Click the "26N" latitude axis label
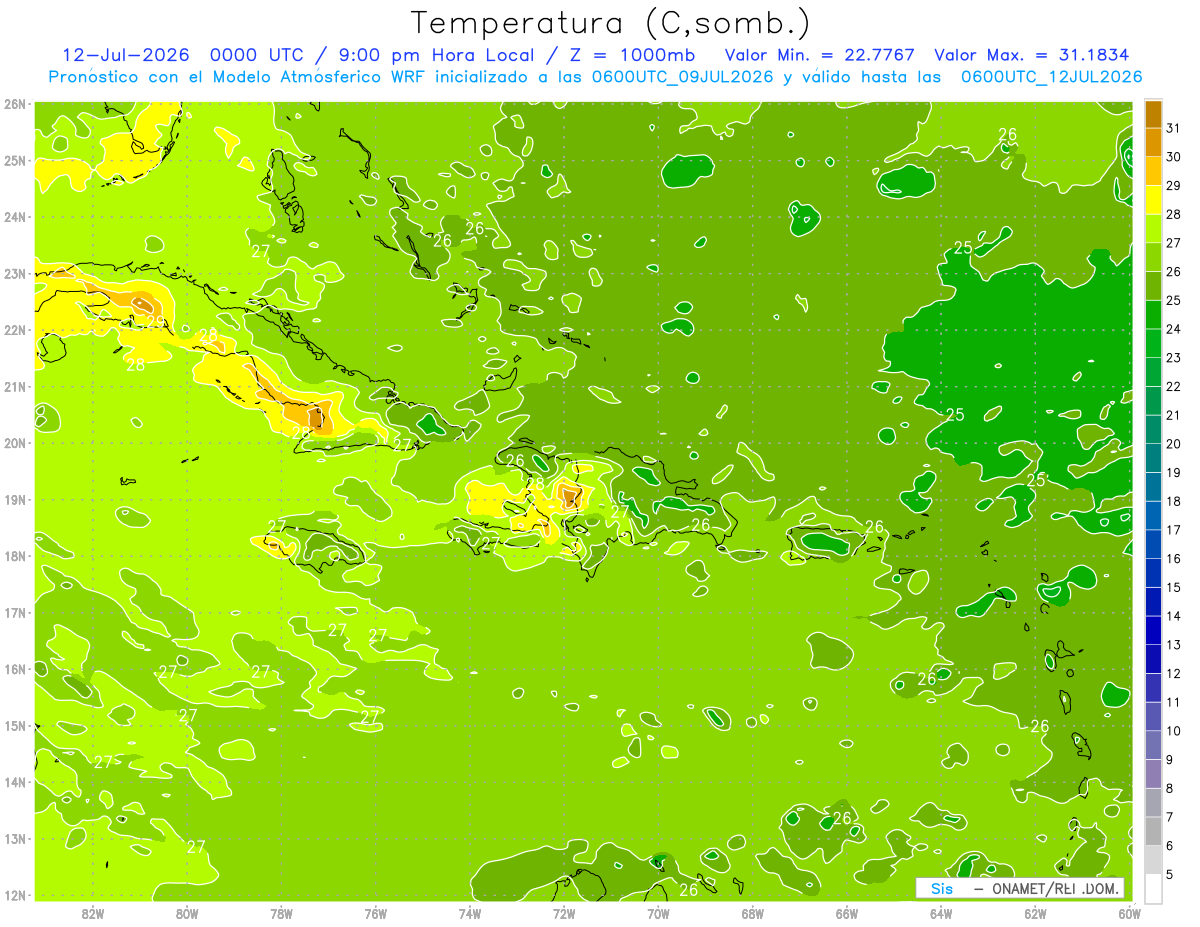This screenshot has height=927, width=1200. 14,104
